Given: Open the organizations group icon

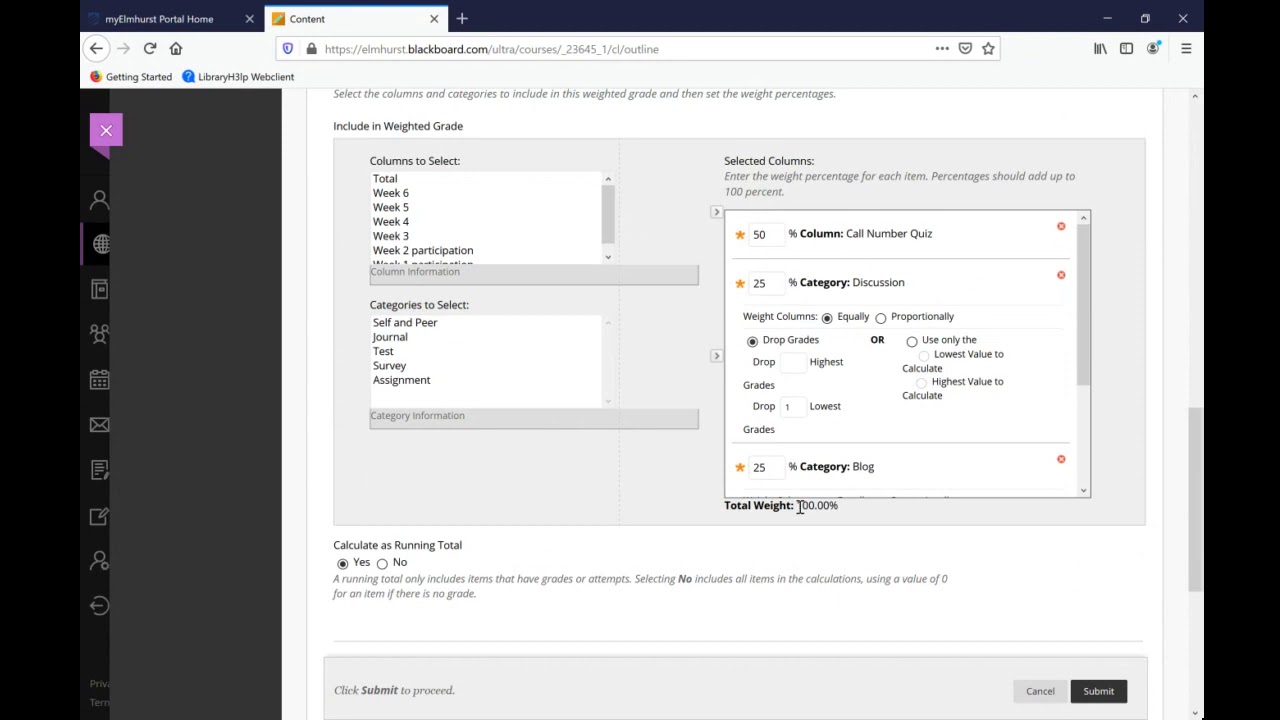Looking at the screenshot, I should (100, 334).
